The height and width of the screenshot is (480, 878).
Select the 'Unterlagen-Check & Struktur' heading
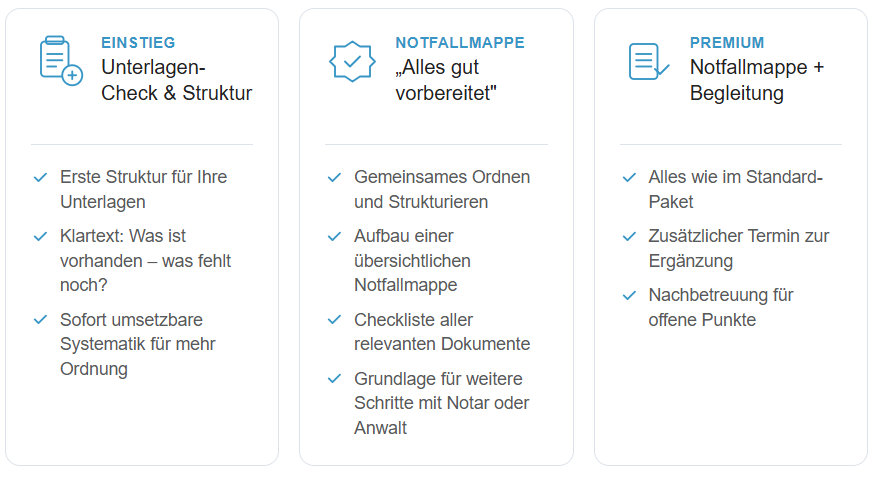(176, 81)
